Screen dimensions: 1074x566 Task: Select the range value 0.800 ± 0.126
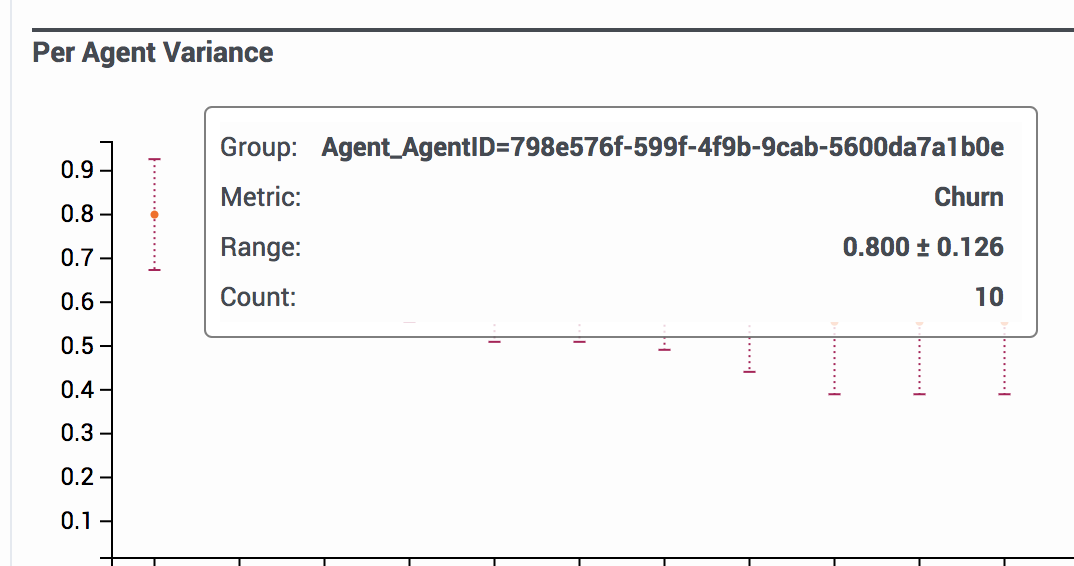click(x=923, y=247)
